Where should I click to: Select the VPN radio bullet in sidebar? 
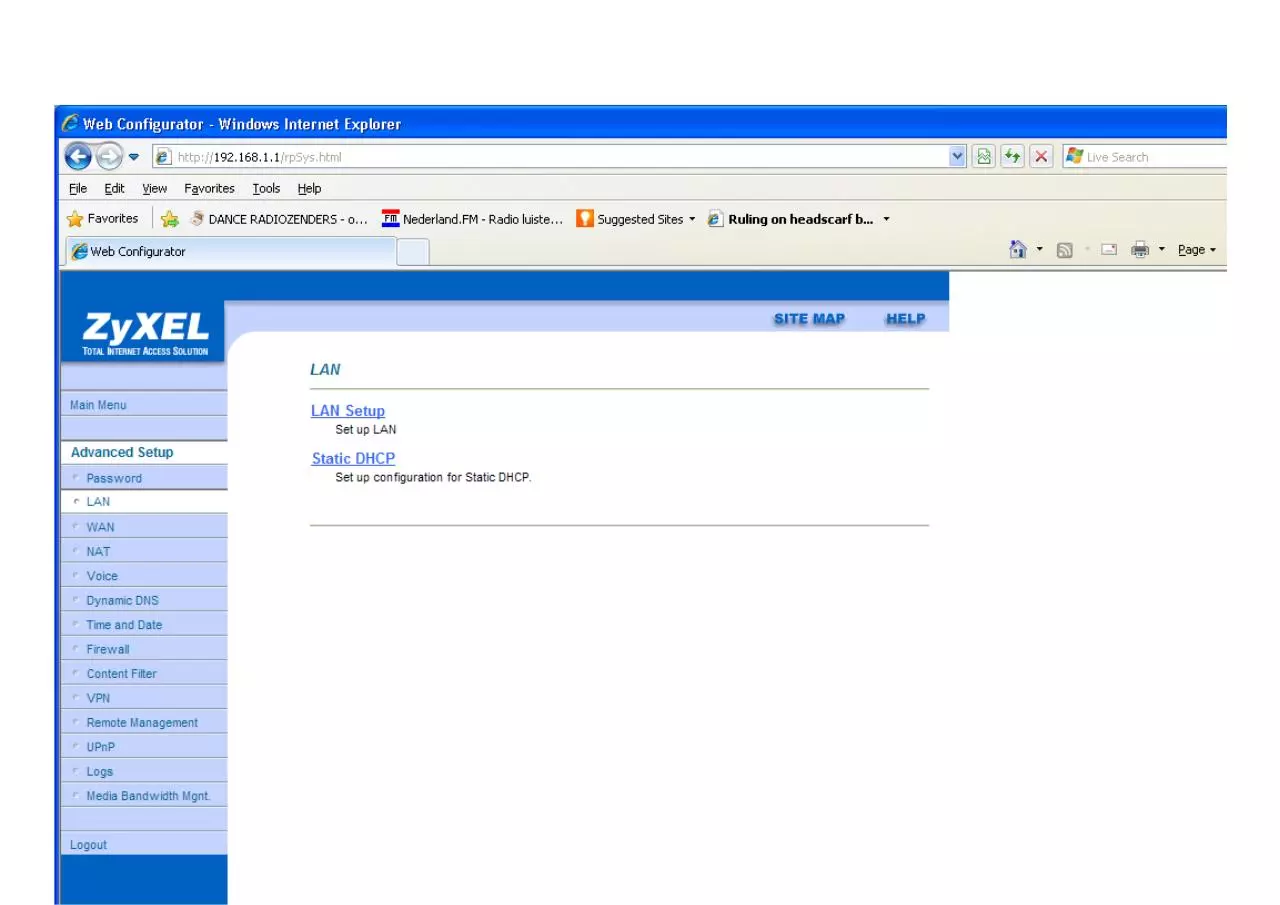point(76,697)
